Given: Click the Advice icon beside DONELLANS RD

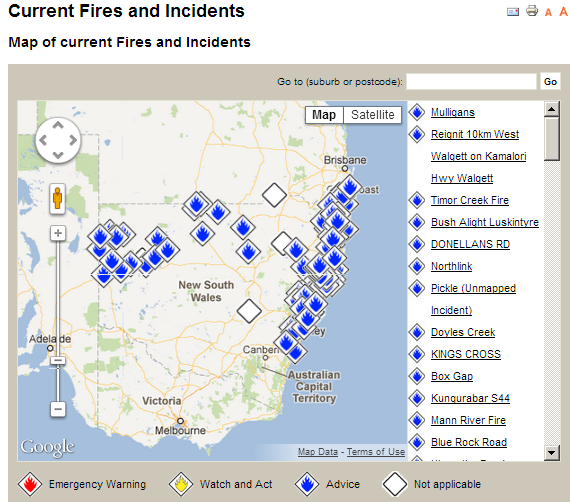Looking at the screenshot, I should [417, 244].
